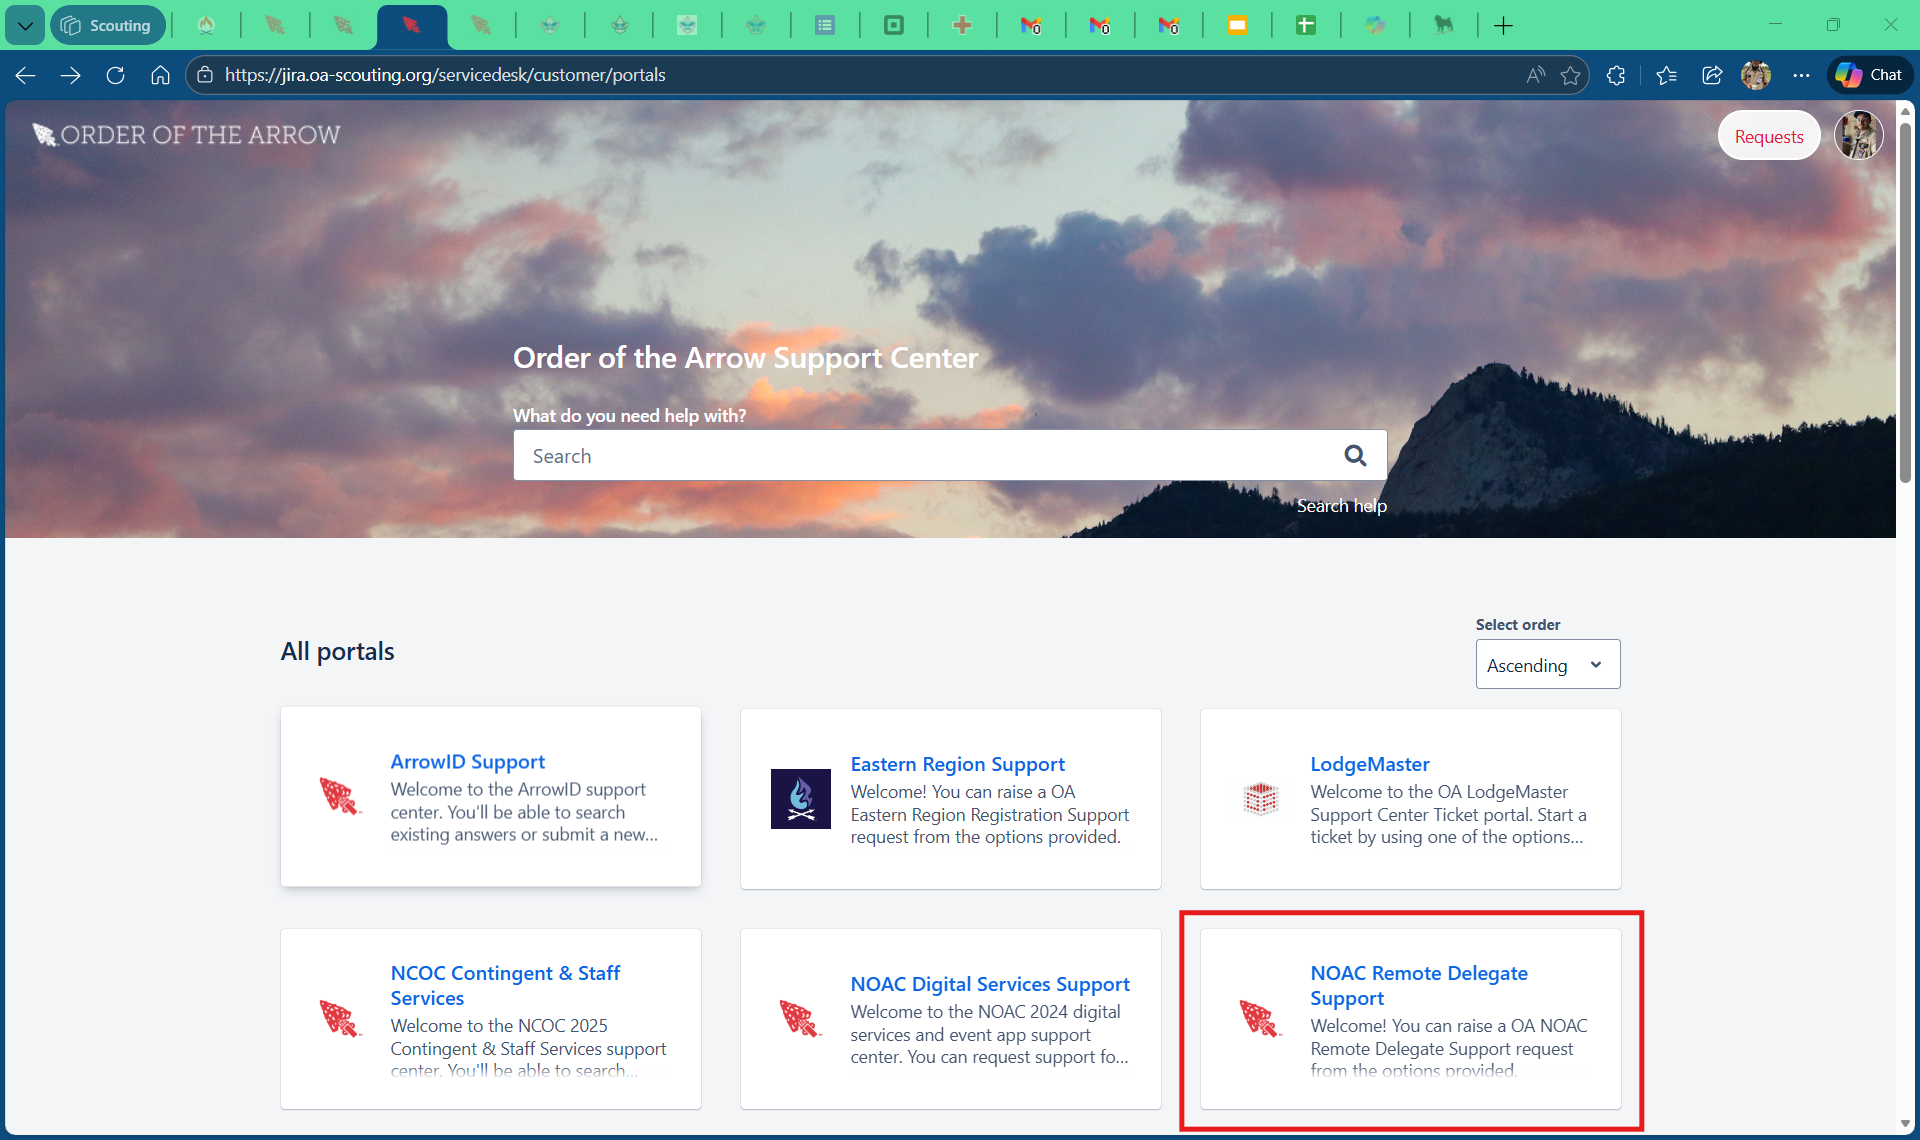Screen dimensions: 1920x1140
Task: Click the Requests button
Action: [1768, 136]
